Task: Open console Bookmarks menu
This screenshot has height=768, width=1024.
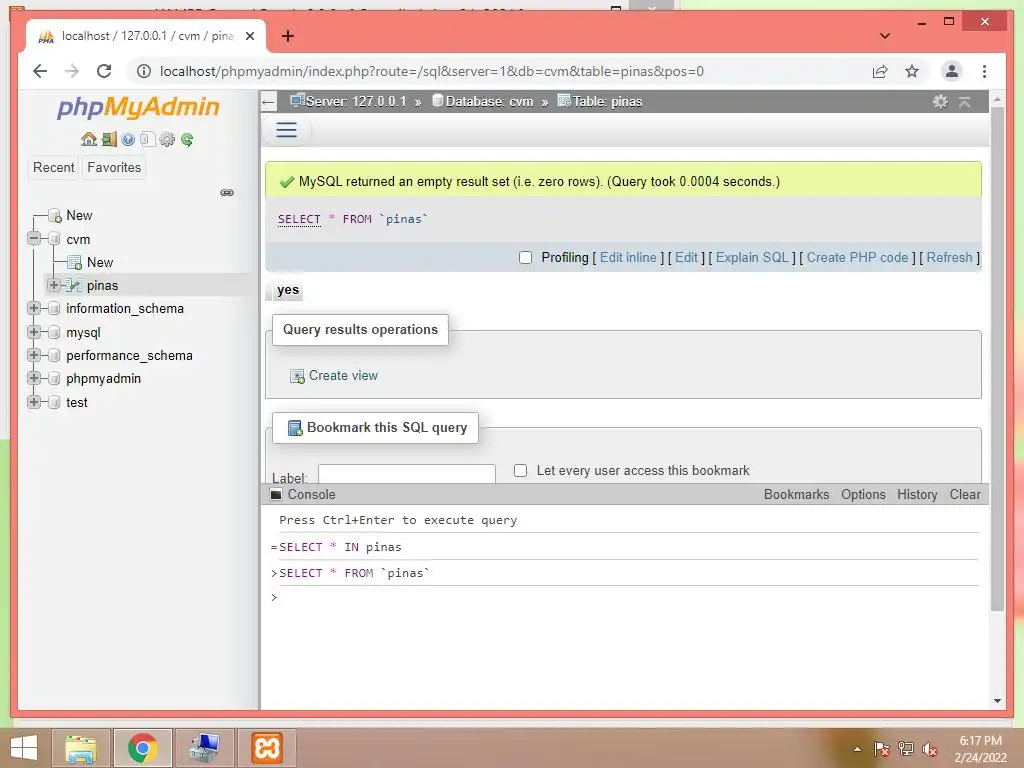Action: click(796, 494)
